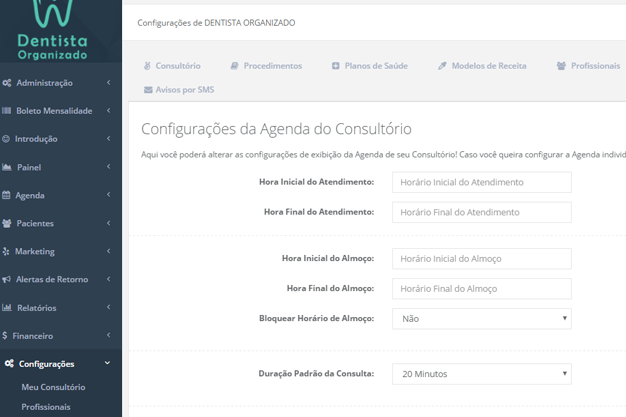Click the Painel chart icon
626x417 pixels.
(x=7, y=167)
